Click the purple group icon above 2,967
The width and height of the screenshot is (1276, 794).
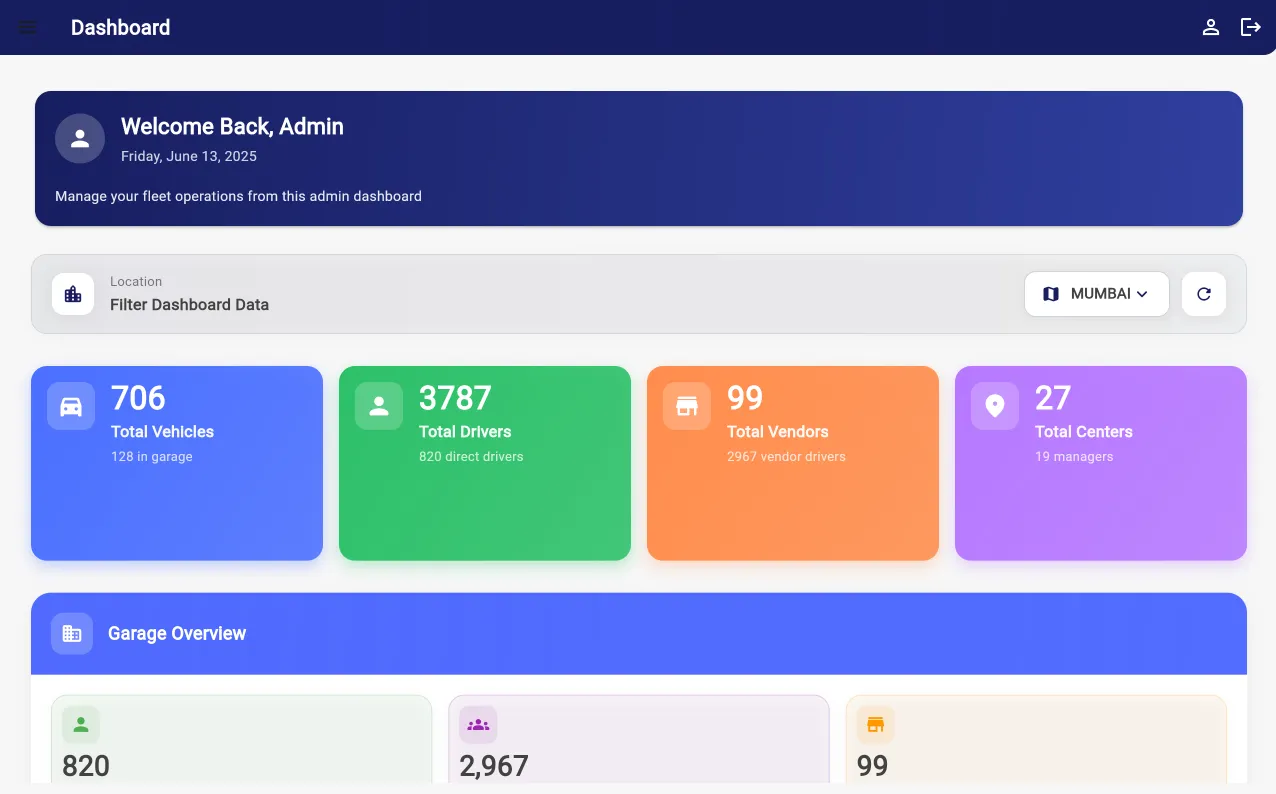tap(478, 725)
